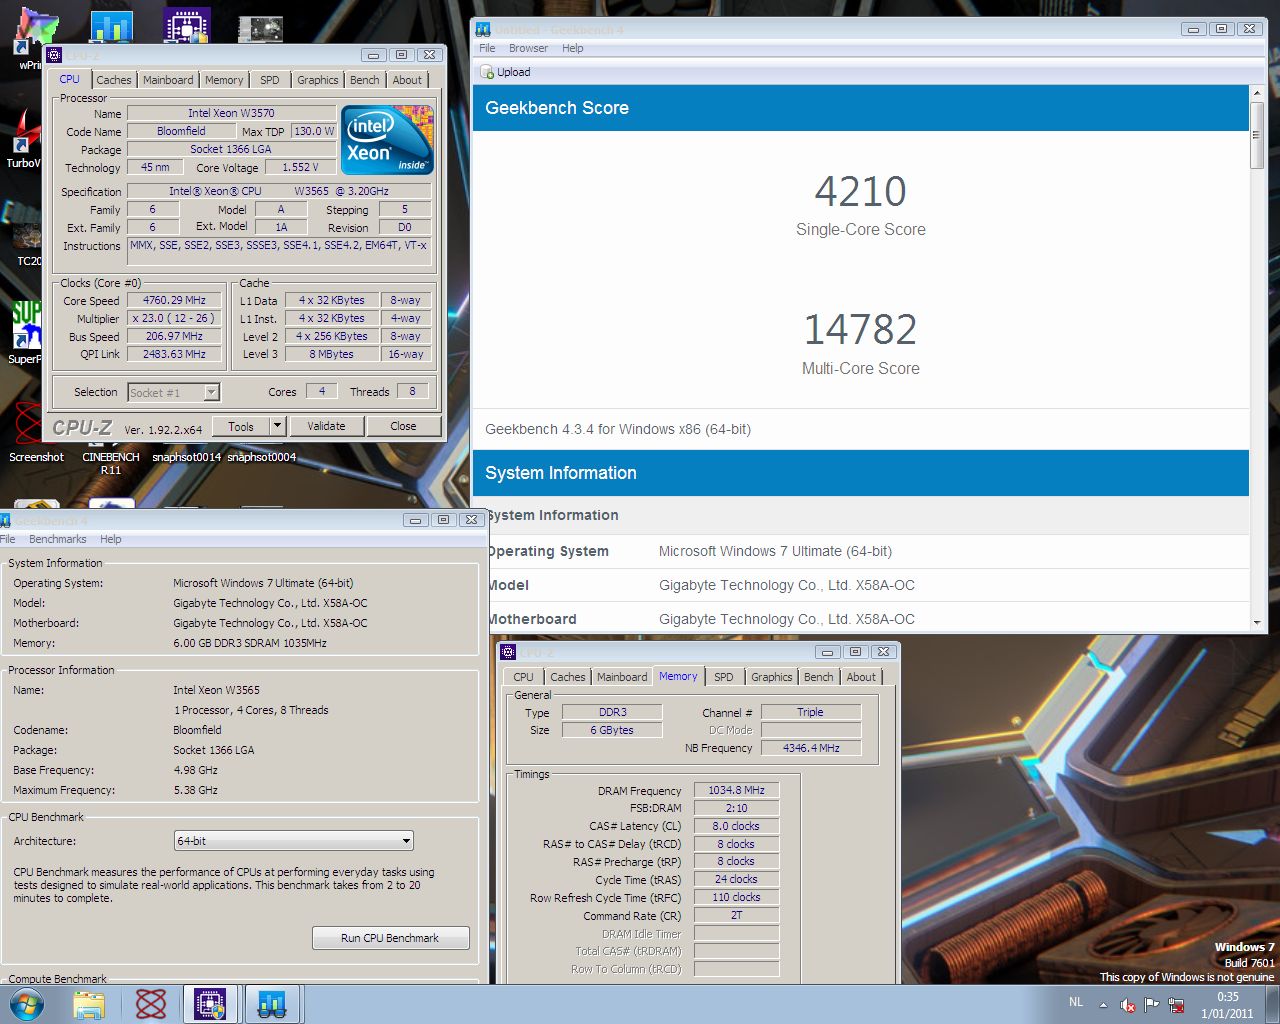Switch to Graphics tab in bottom CPU-Z window
Screen dimensions: 1280x1024
[772, 677]
